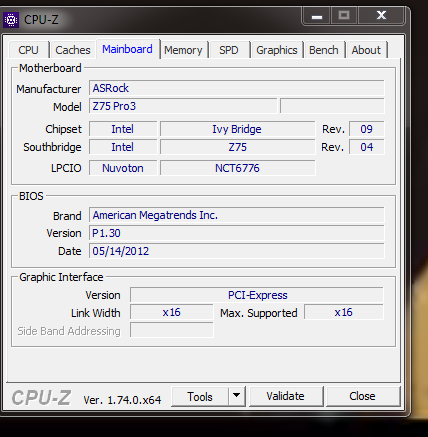Click the Tools button

(x=200, y=397)
